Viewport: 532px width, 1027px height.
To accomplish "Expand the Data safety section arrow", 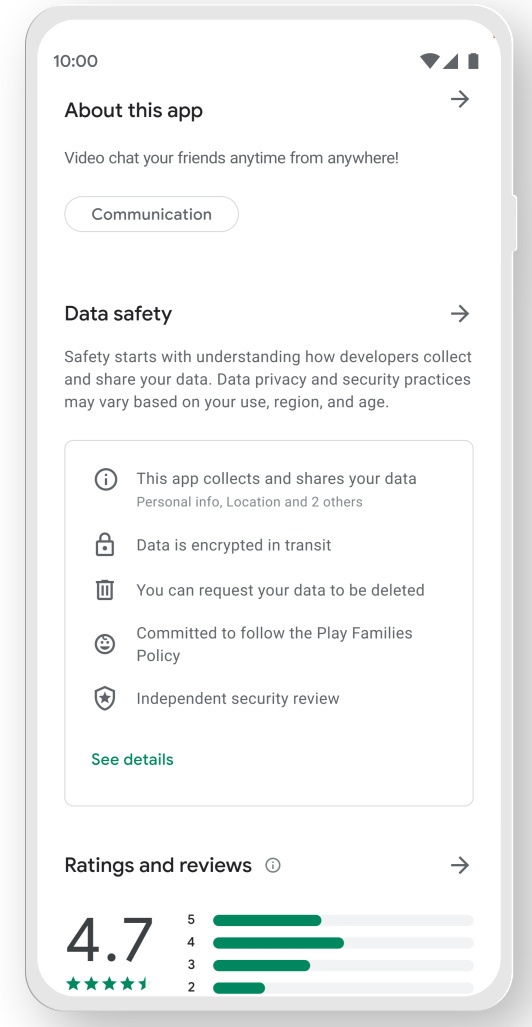I will (x=460, y=314).
